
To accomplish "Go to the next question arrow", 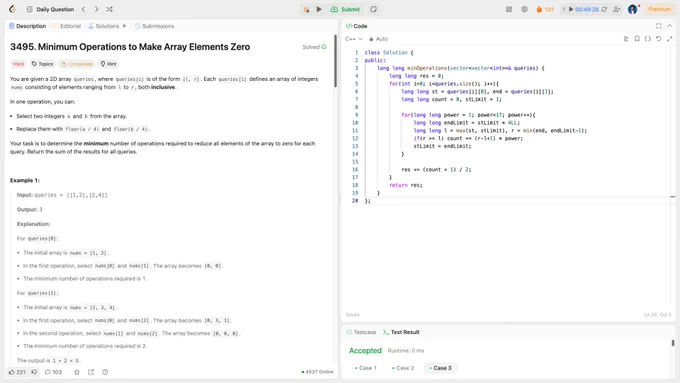I will click(x=96, y=9).
